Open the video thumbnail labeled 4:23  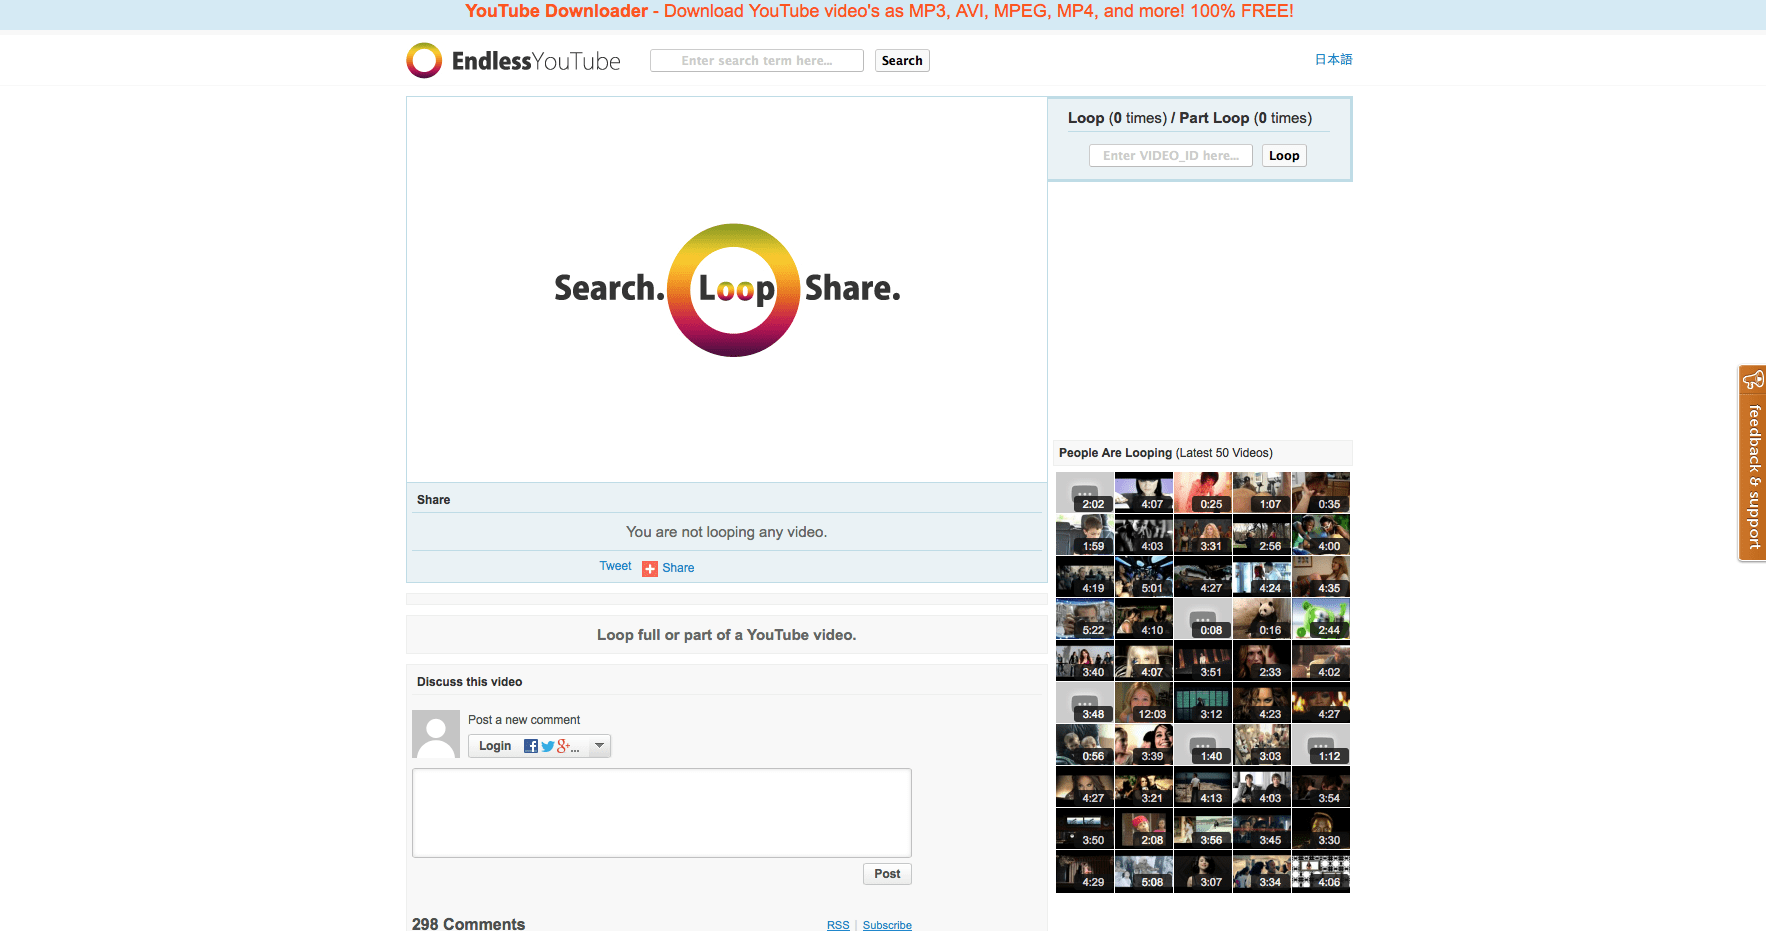click(1262, 702)
